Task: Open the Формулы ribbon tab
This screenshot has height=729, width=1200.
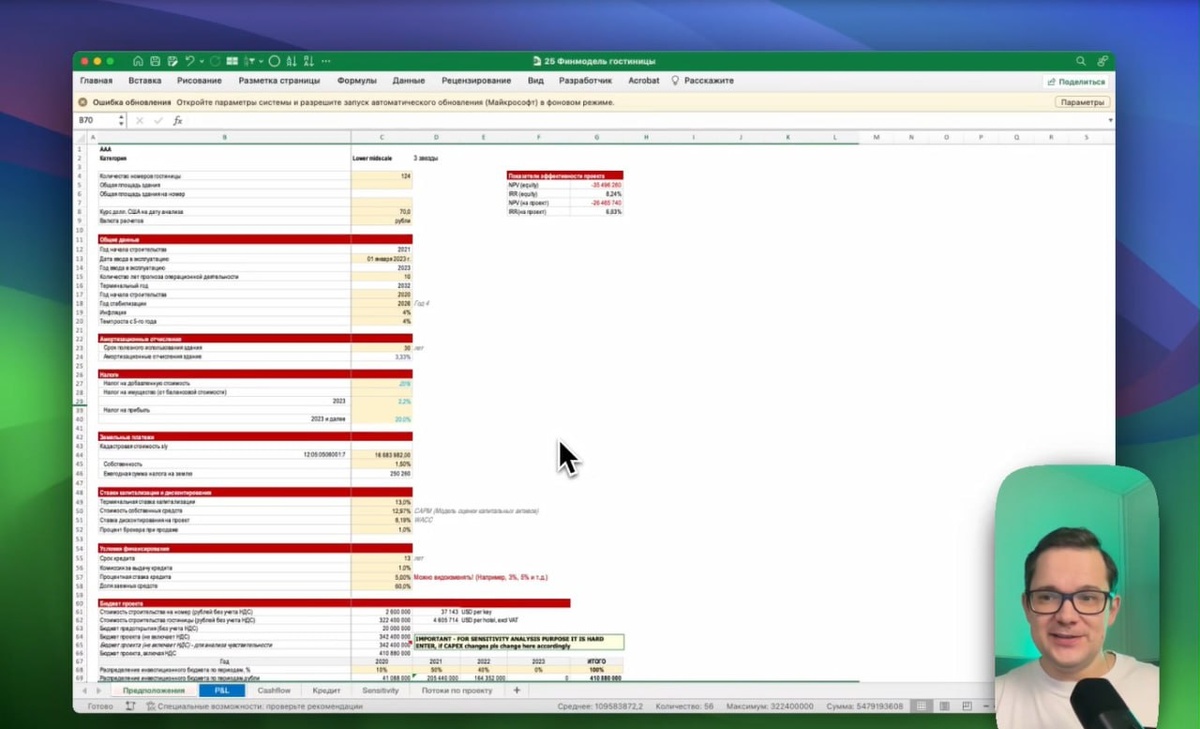Action: point(357,80)
